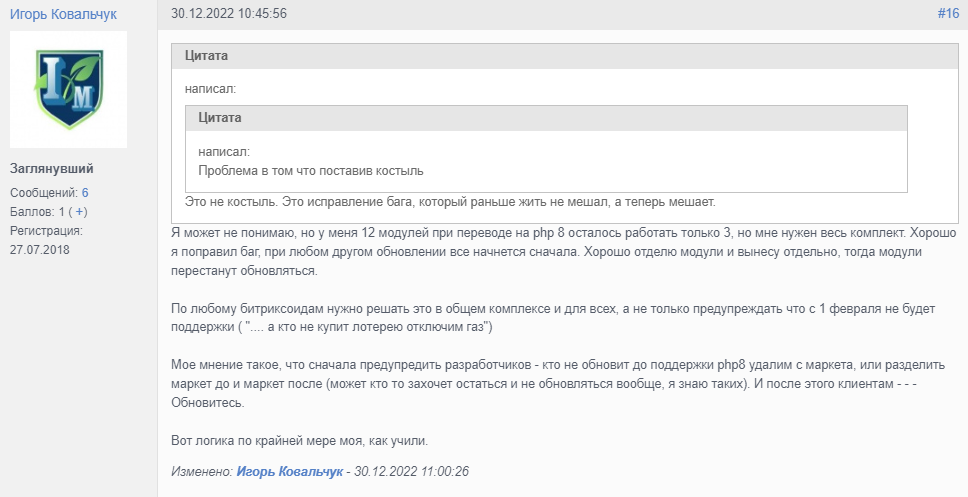968x497 pixels.
Task: Click the Баллов label in user info
Action: click(x=32, y=212)
